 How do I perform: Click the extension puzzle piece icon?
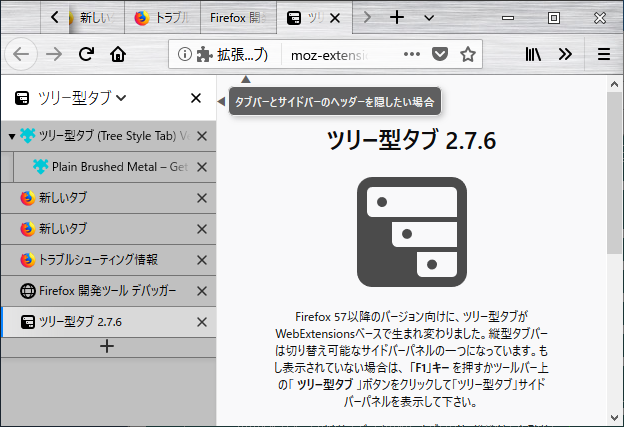pyautogui.click(x=205, y=54)
